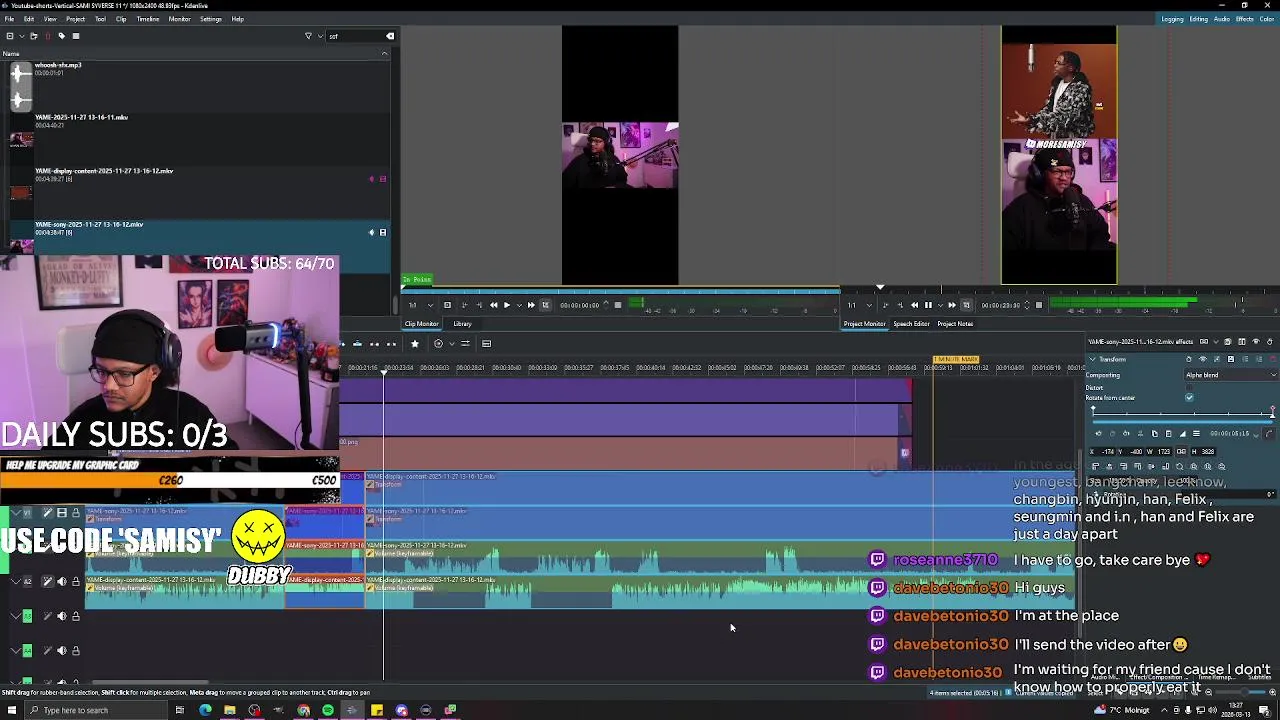Clear the bin search field
The width and height of the screenshot is (1280, 720).
[x=390, y=36]
